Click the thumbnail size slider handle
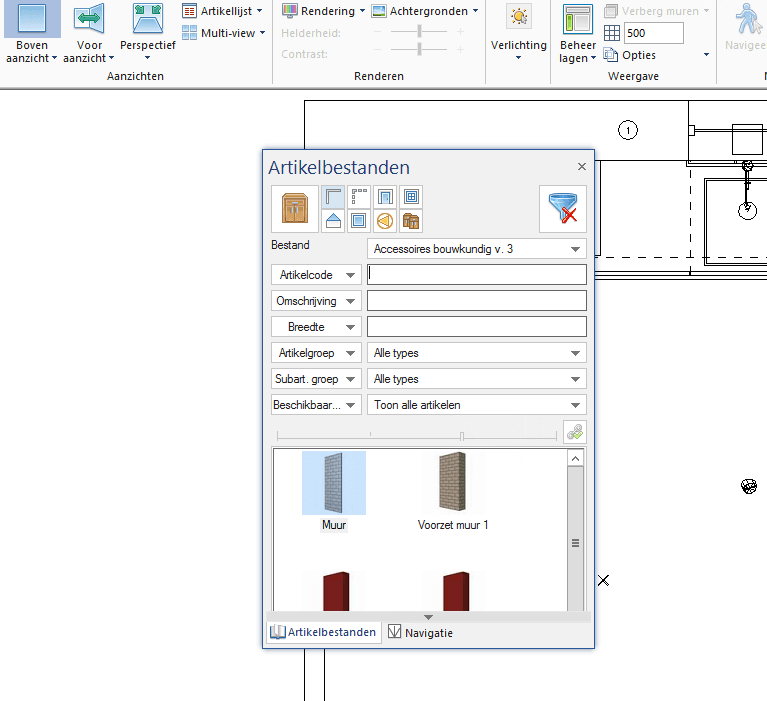 pos(461,435)
